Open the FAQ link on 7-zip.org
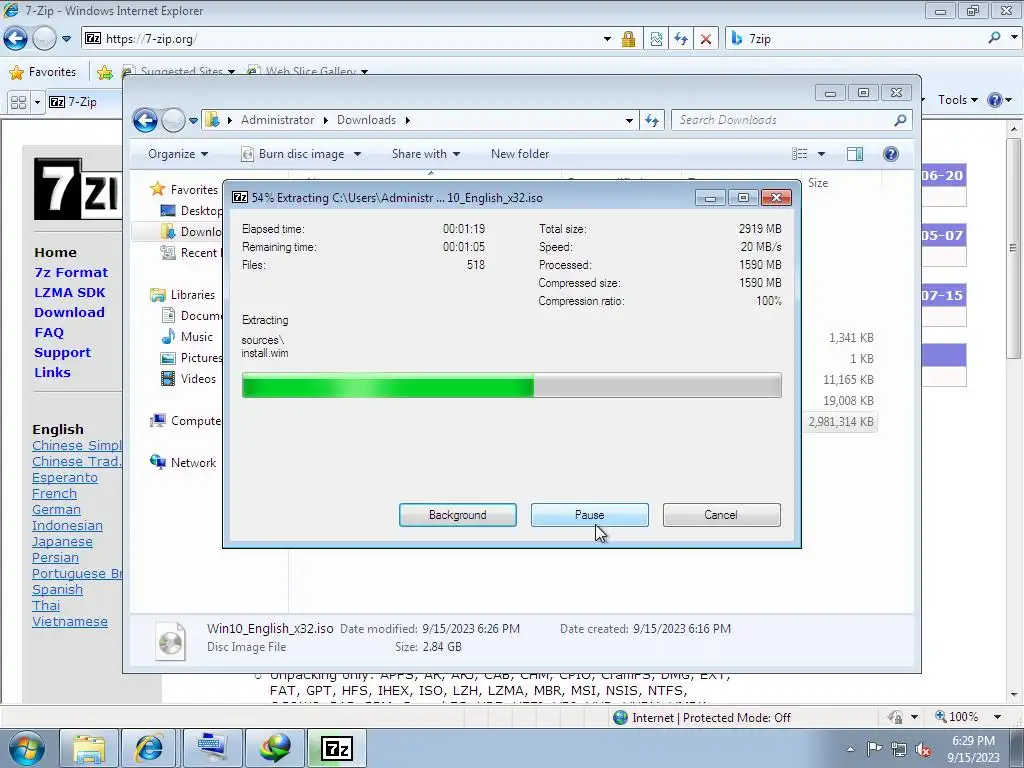This screenshot has width=1024, height=768. (49, 332)
